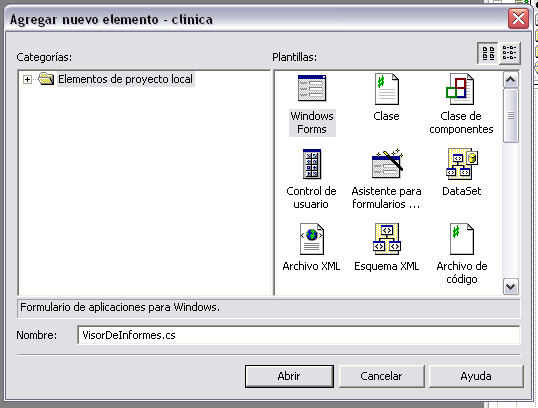Screen dimensions: 538x408
Task: Expand Elementos de proyecto local node
Action: point(27,80)
